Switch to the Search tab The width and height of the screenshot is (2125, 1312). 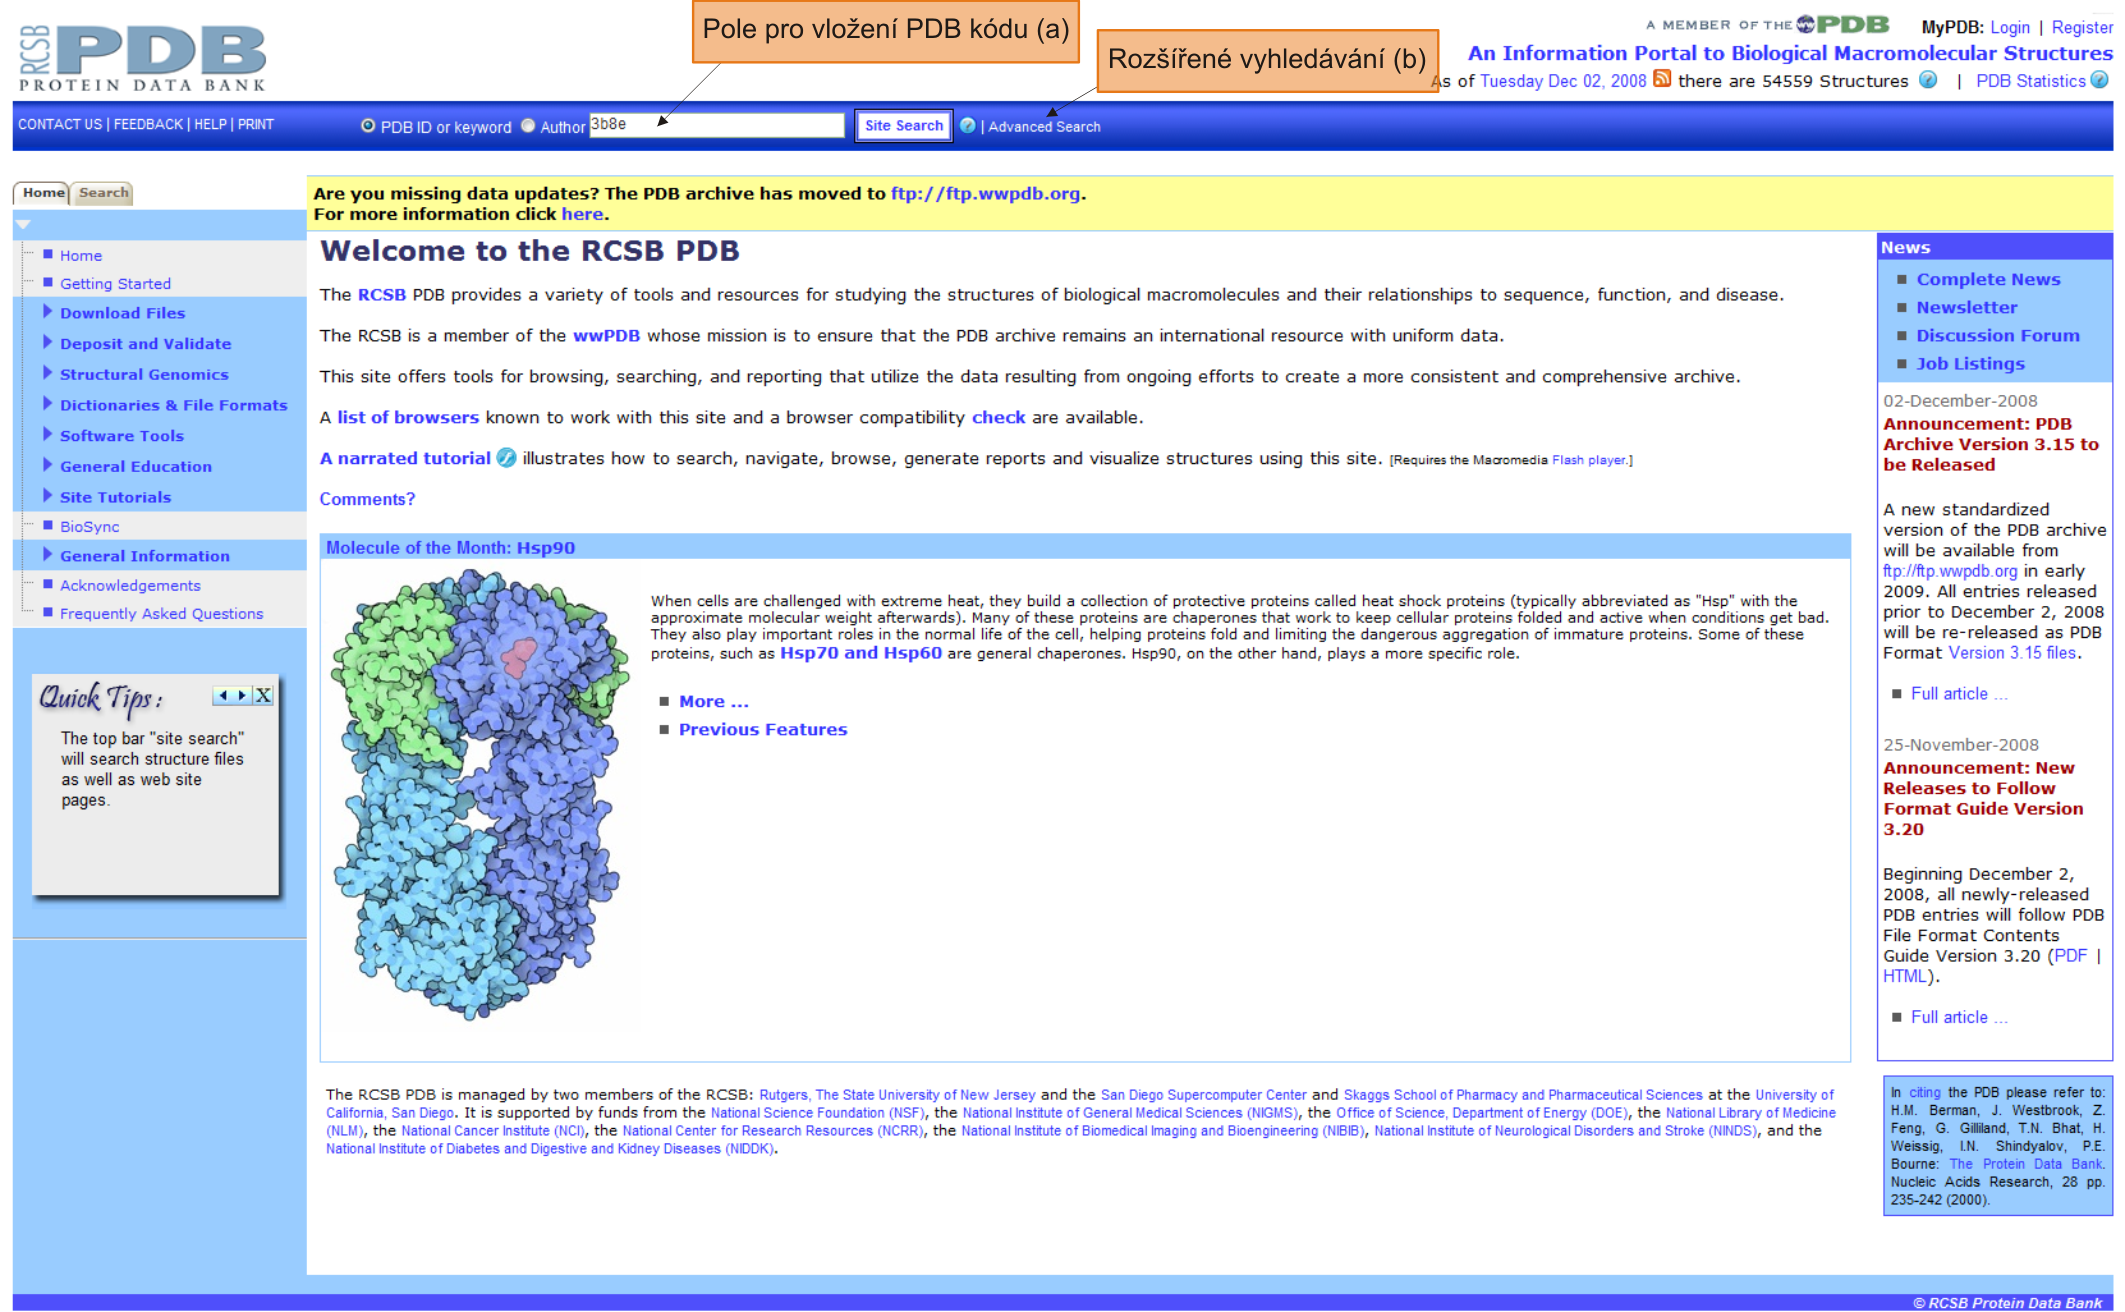[103, 193]
